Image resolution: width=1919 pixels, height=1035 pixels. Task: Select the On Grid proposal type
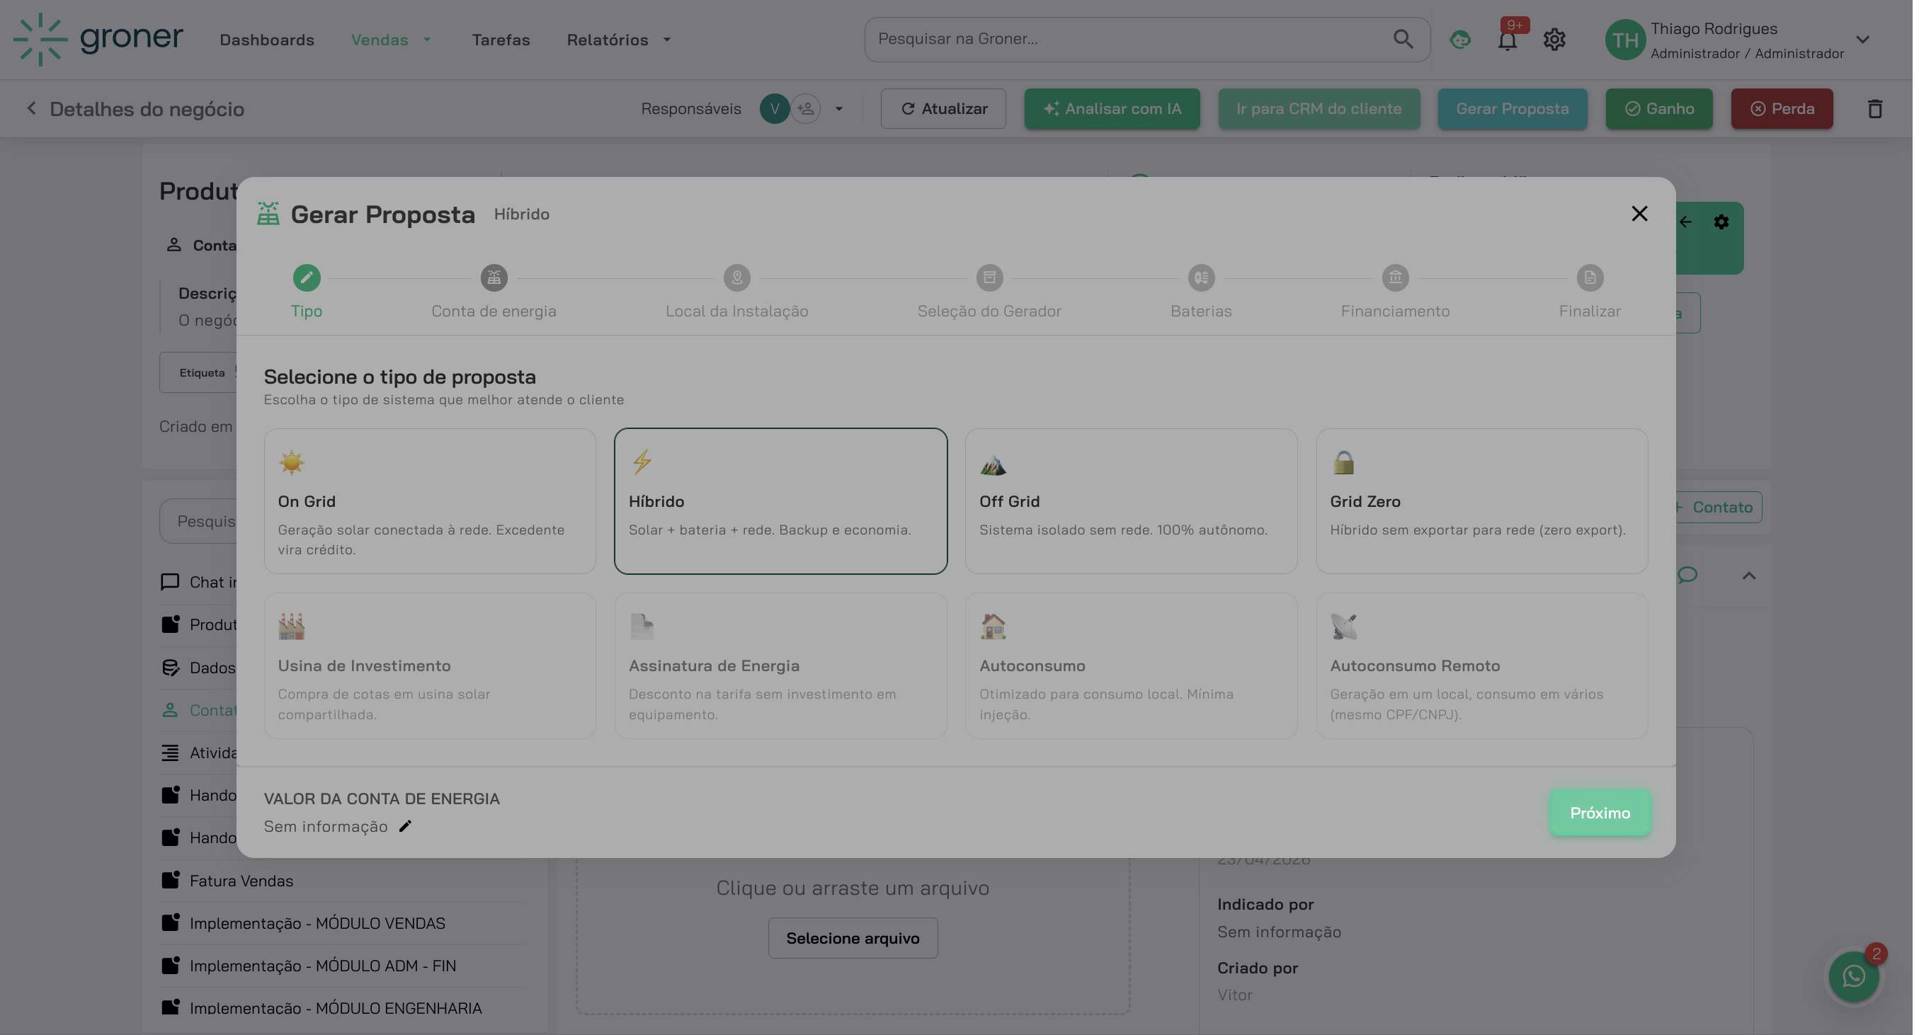pos(429,500)
